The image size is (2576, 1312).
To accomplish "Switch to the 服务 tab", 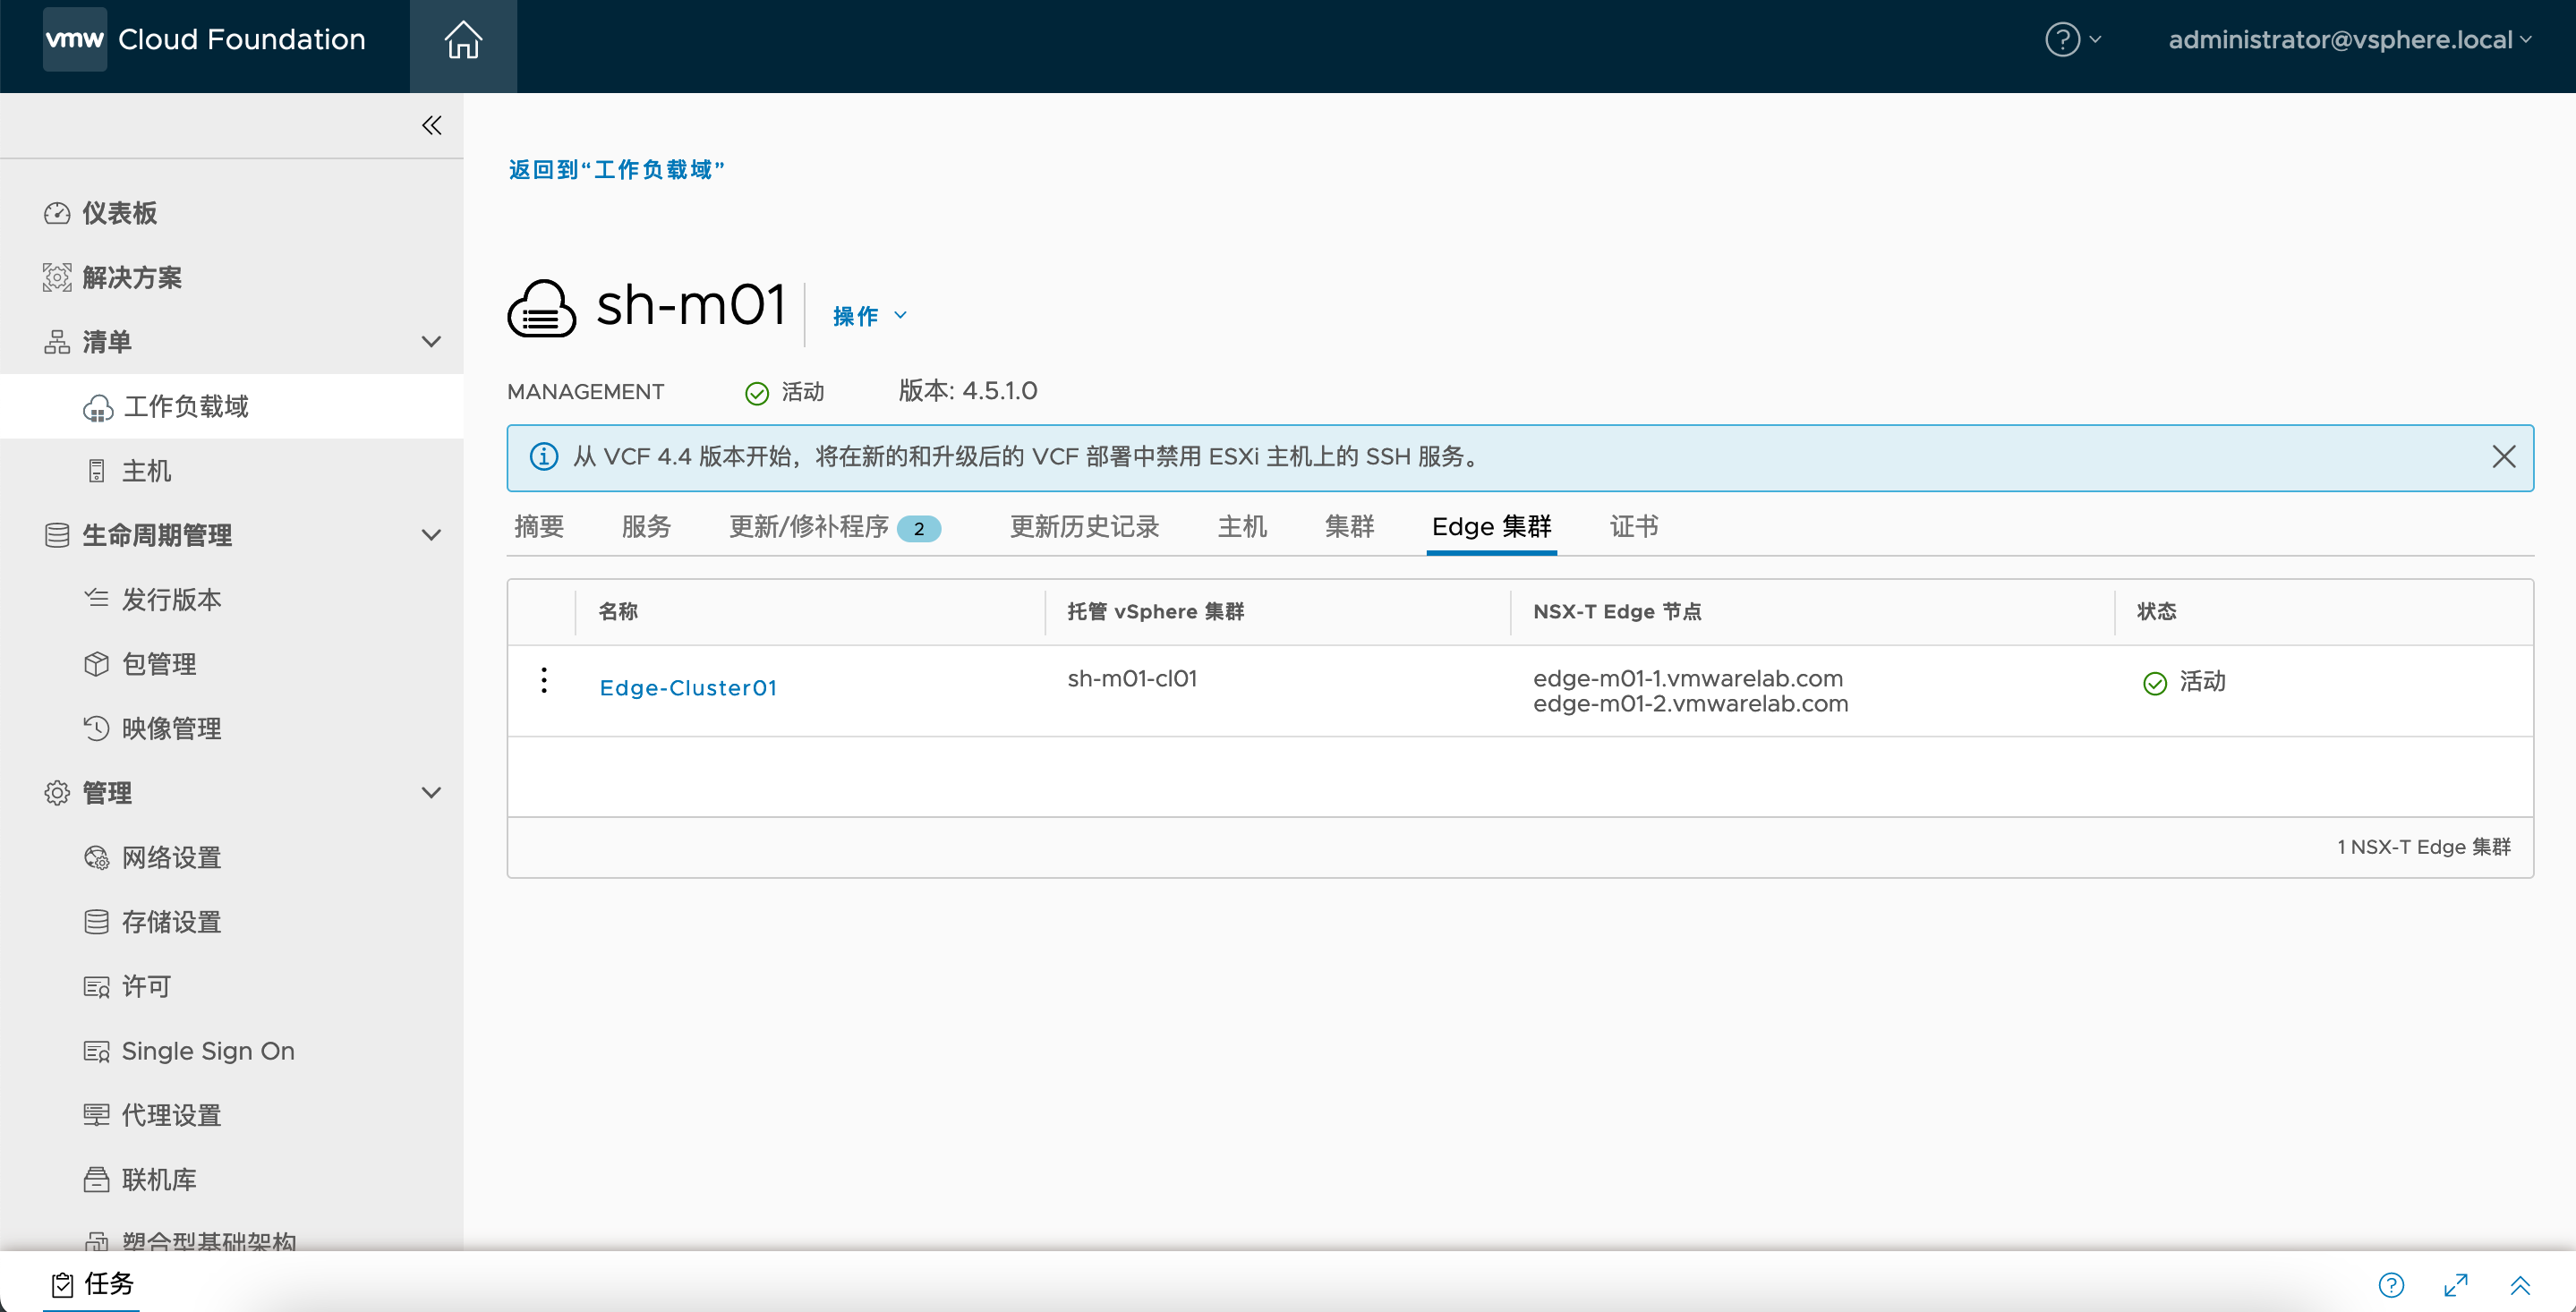I will pos(646,527).
